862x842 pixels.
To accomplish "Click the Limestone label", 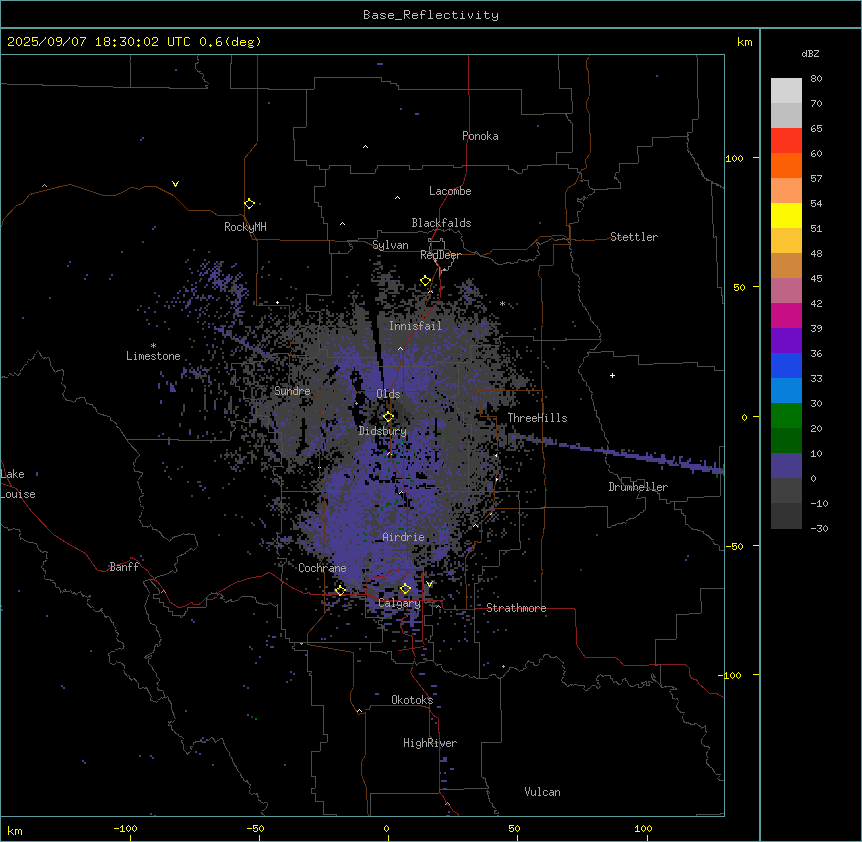I will click(153, 356).
